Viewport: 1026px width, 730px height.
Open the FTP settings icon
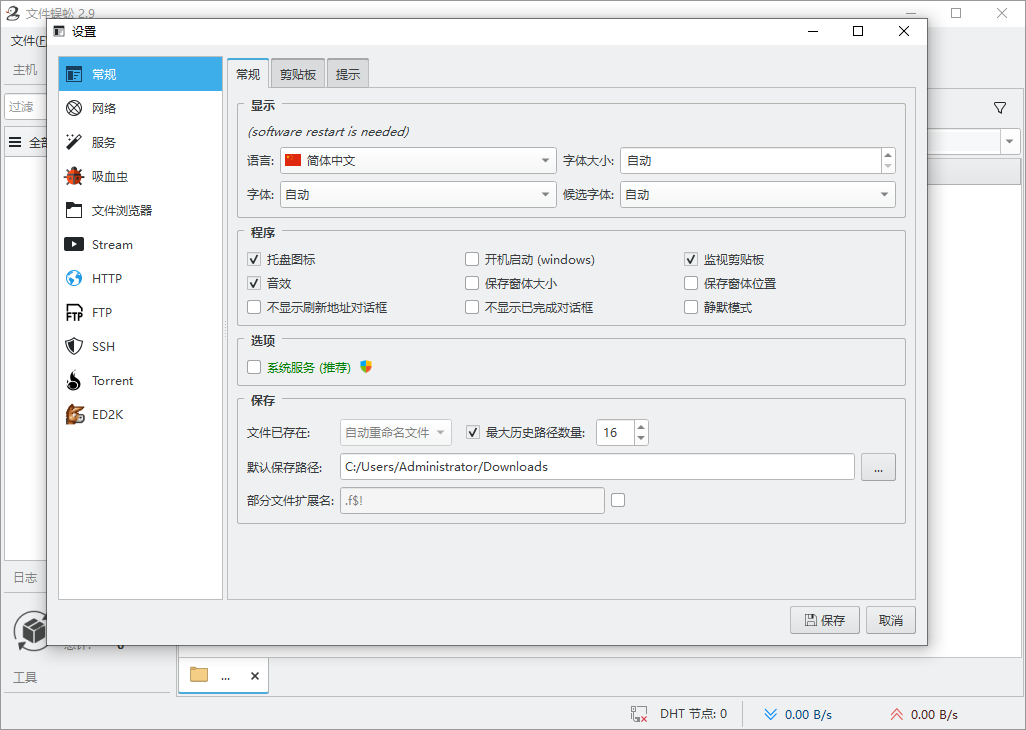point(74,313)
